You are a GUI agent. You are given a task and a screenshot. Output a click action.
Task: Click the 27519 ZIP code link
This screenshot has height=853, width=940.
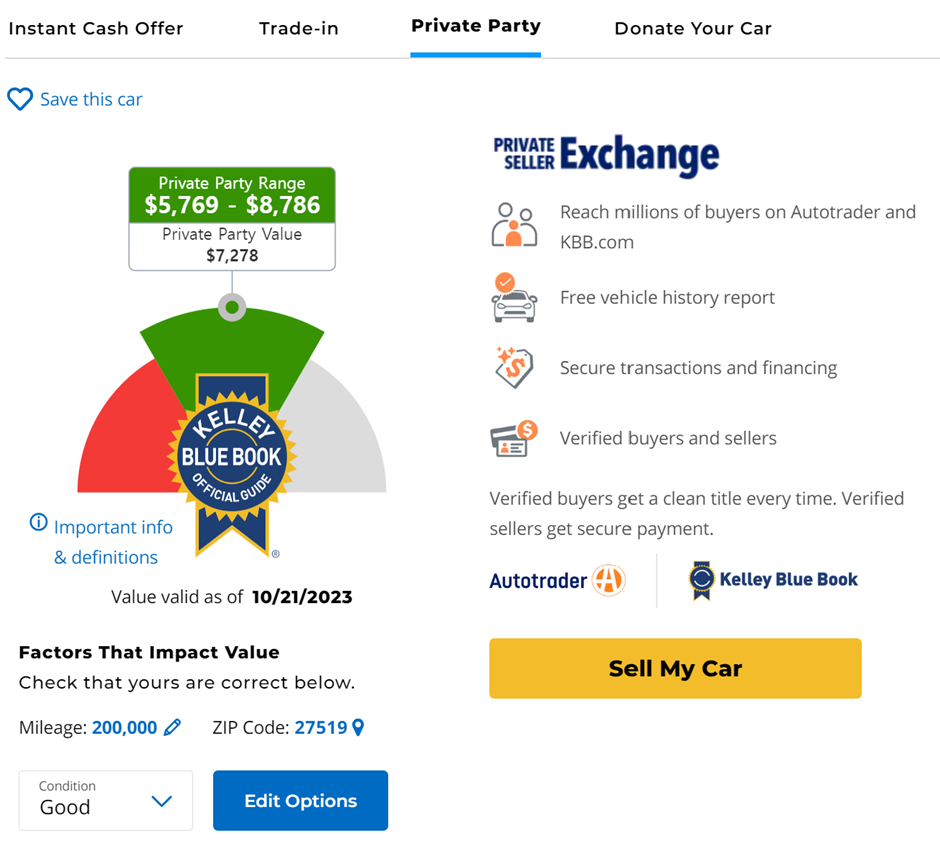coord(320,727)
